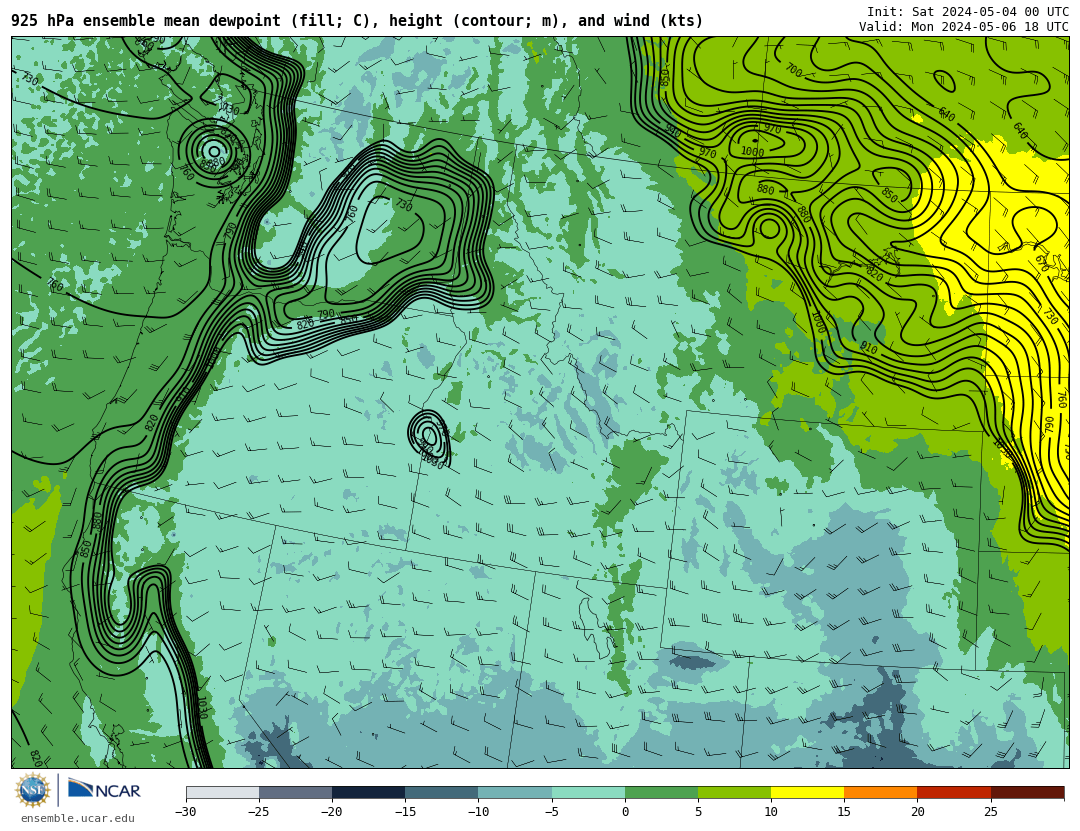Screen dimensions: 1080x831
Task: Click the 0 colorbar tick label
Action: coord(625,812)
